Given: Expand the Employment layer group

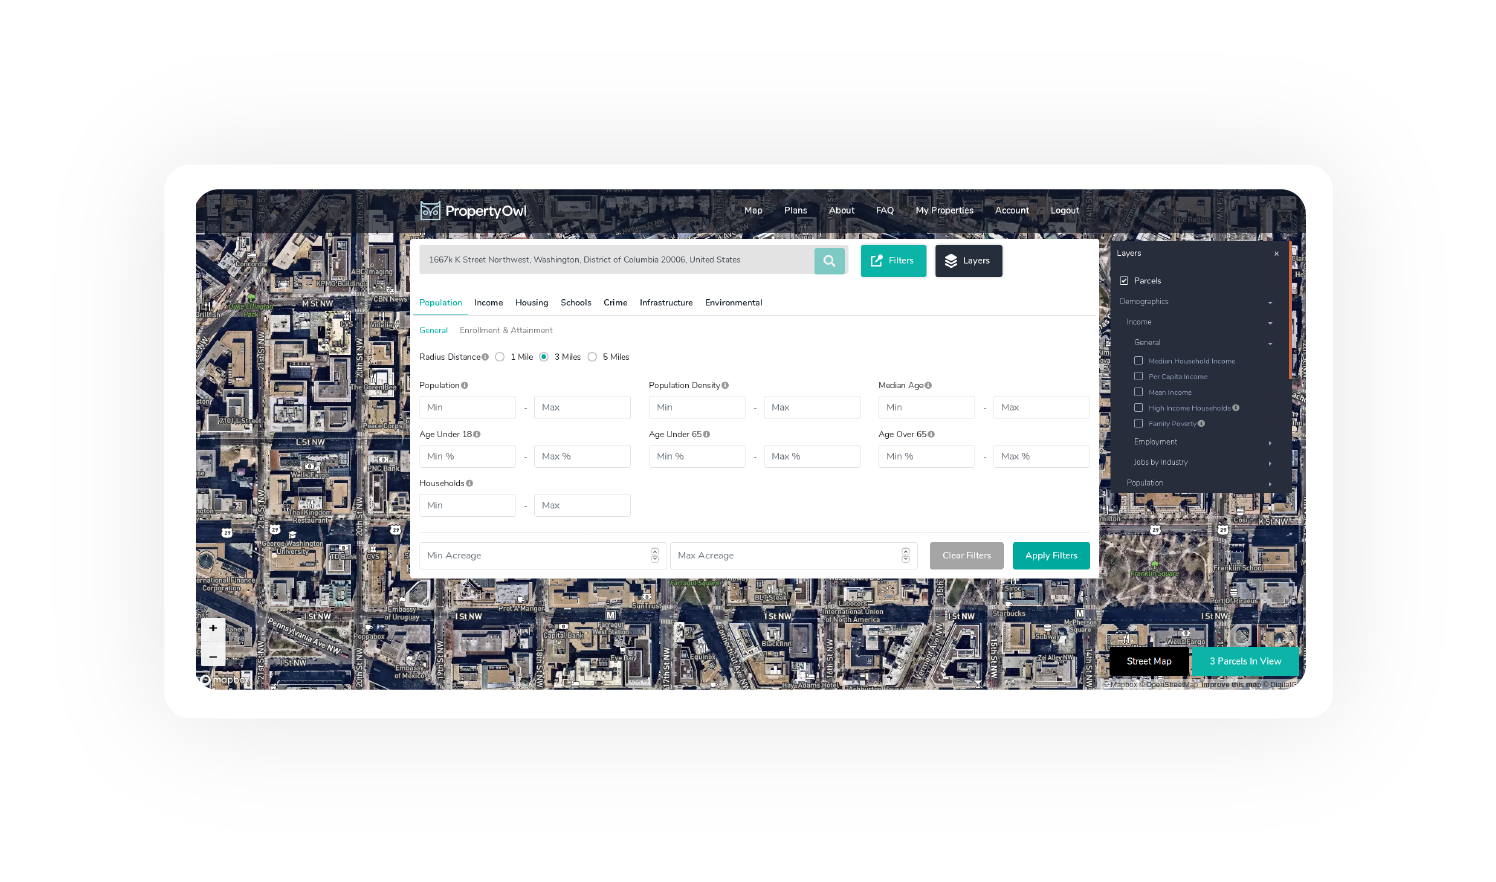Looking at the screenshot, I should (1270, 442).
